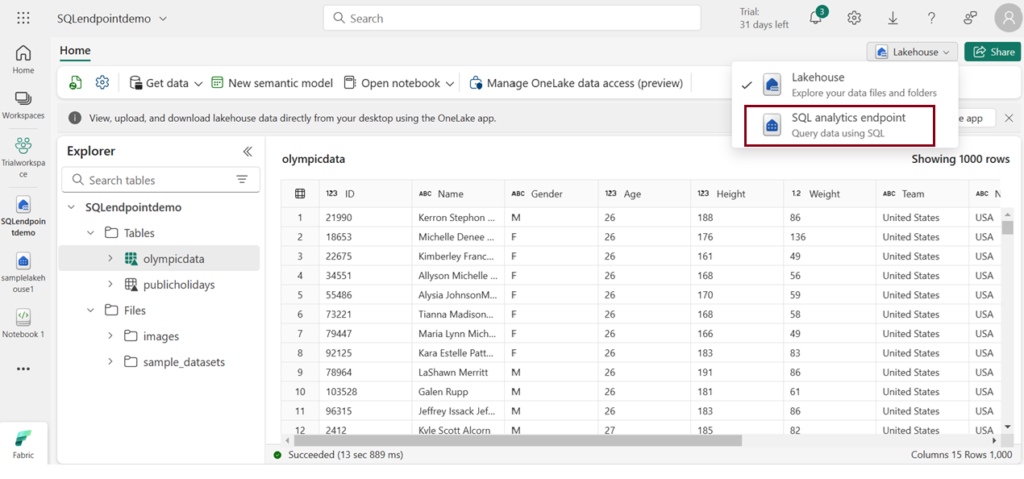Click the filter icon in search tables

pos(241,180)
